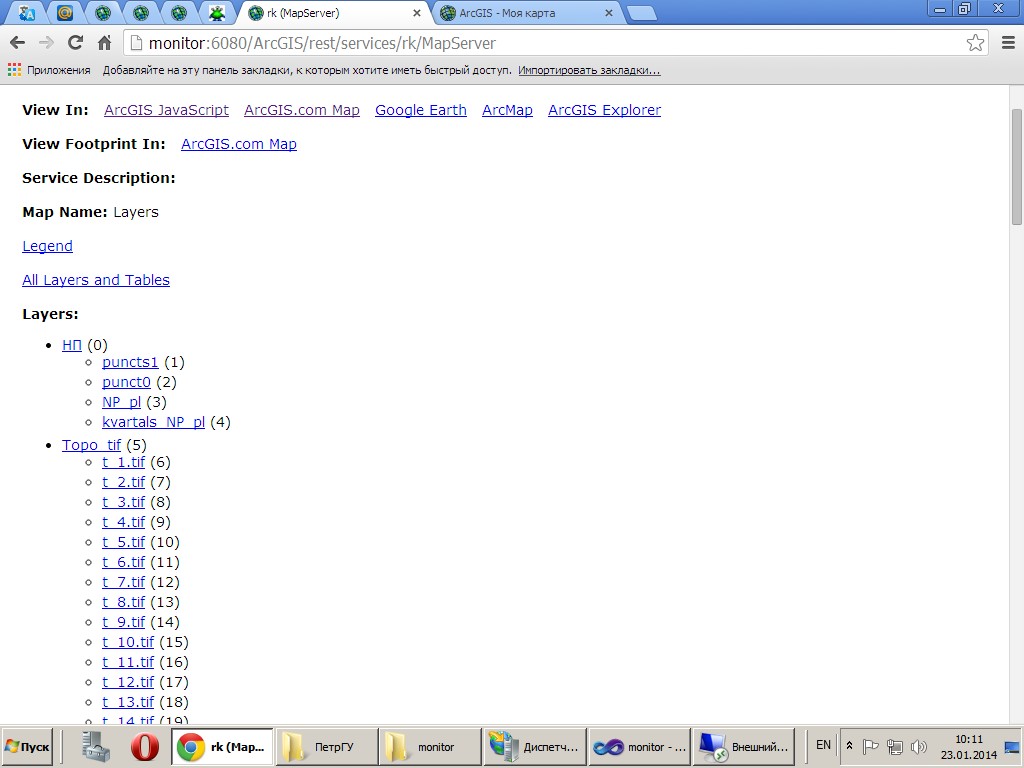Open the Legend link

(47, 246)
